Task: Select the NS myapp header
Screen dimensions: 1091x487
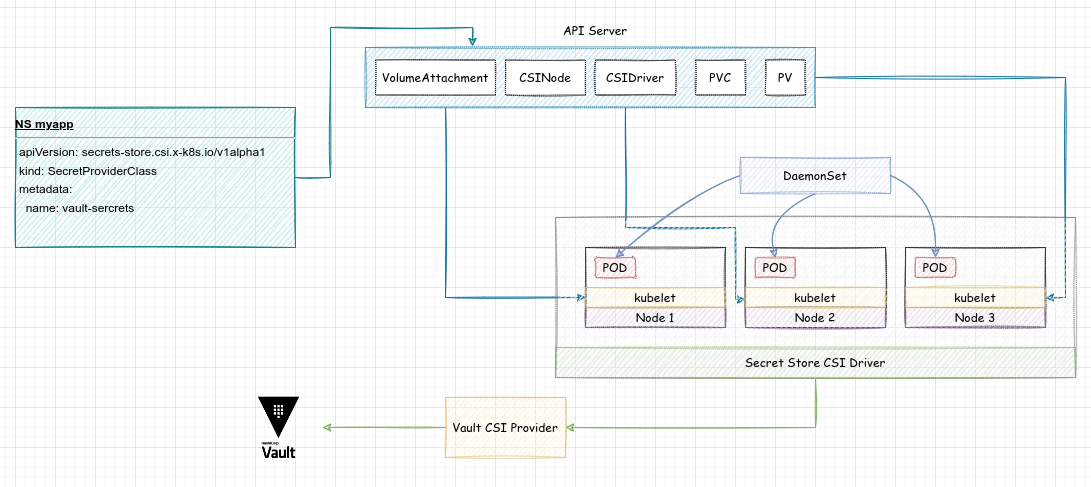Action: tap(155, 124)
